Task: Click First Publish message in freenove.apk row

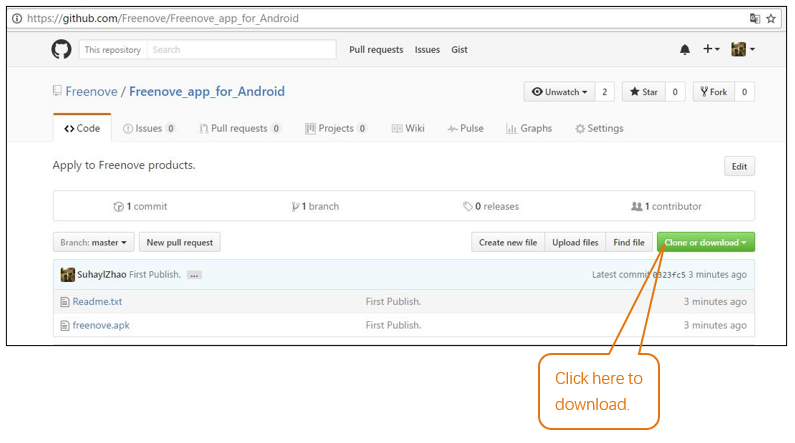Action: [x=393, y=325]
